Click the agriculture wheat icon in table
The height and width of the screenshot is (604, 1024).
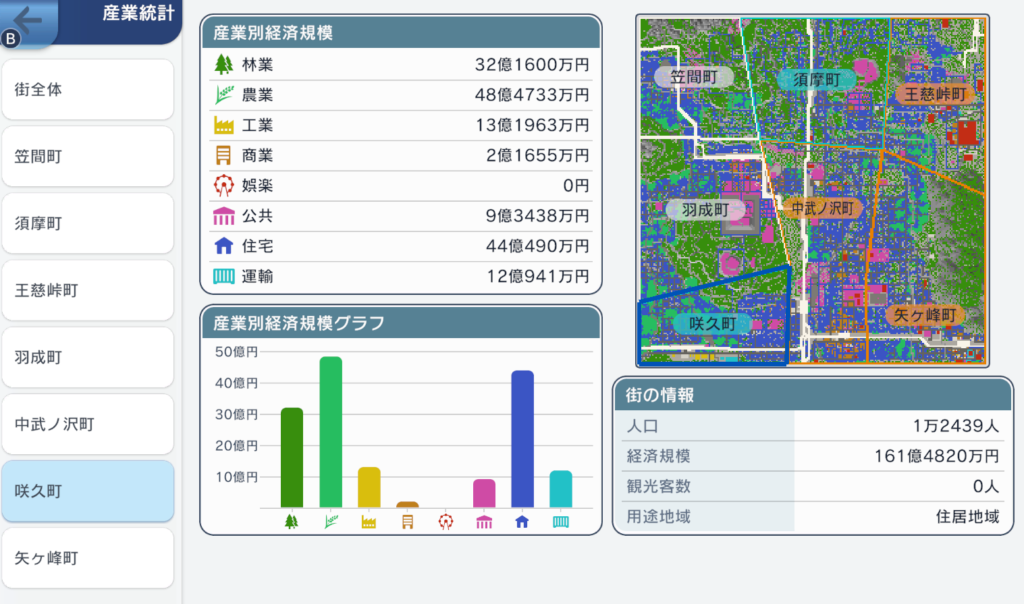point(222,95)
